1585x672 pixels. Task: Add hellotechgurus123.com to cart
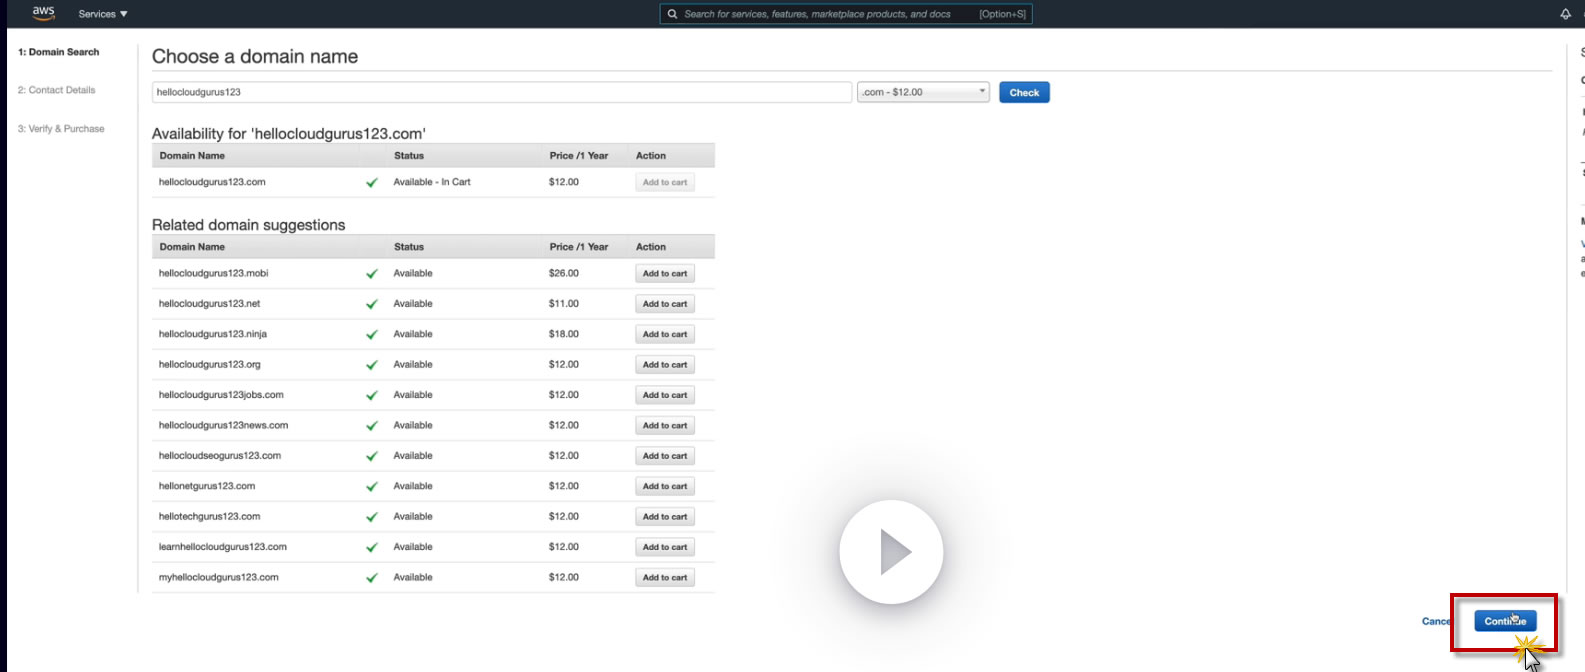665,517
